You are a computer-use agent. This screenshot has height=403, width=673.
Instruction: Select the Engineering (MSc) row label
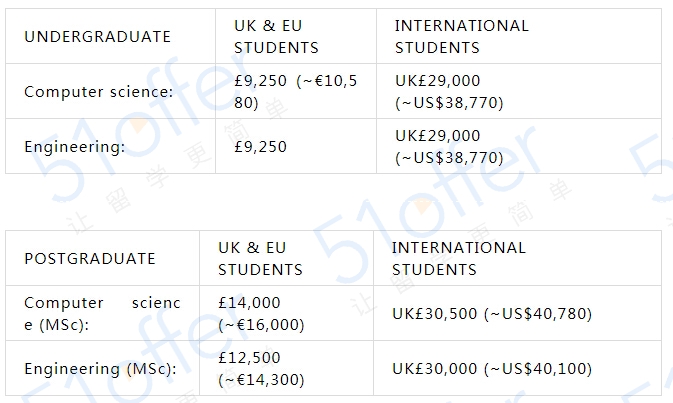pos(103,368)
